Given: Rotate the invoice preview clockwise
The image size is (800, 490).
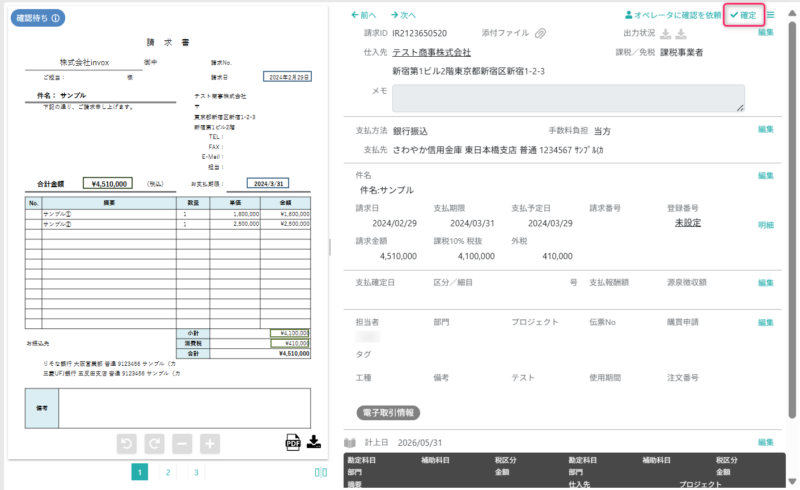Looking at the screenshot, I should (x=154, y=444).
